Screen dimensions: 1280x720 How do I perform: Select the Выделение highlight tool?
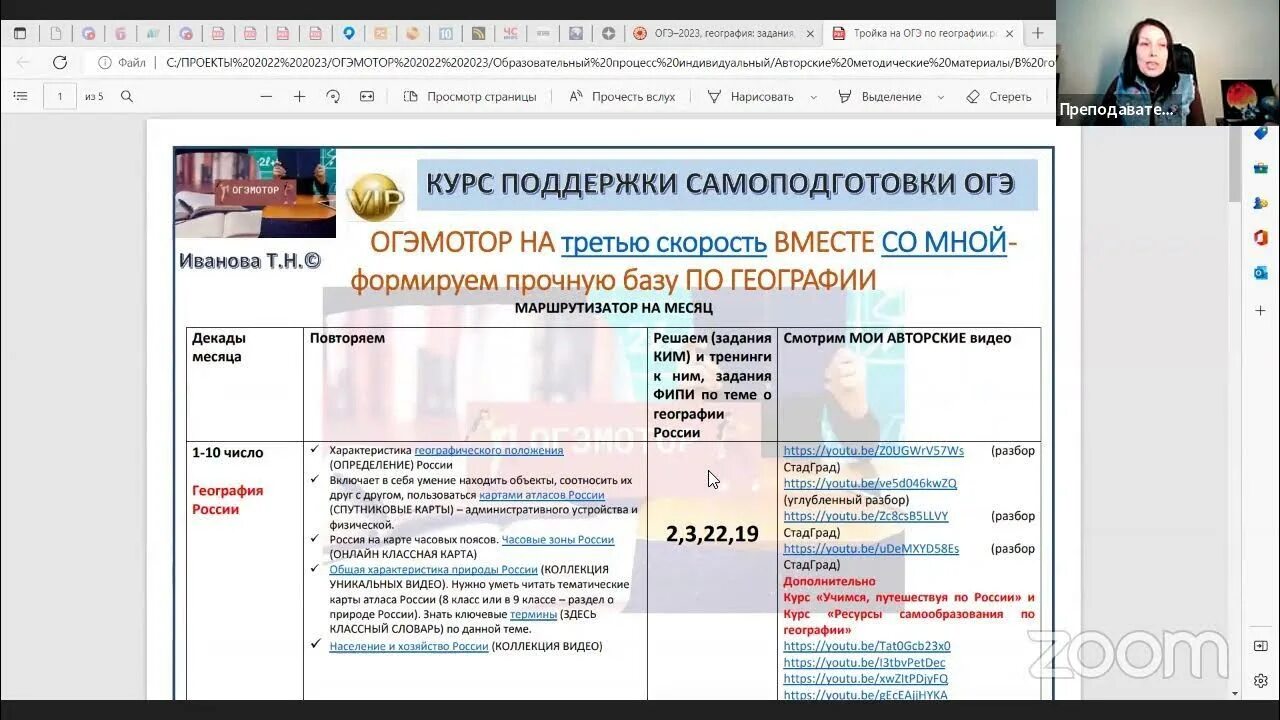(880, 96)
